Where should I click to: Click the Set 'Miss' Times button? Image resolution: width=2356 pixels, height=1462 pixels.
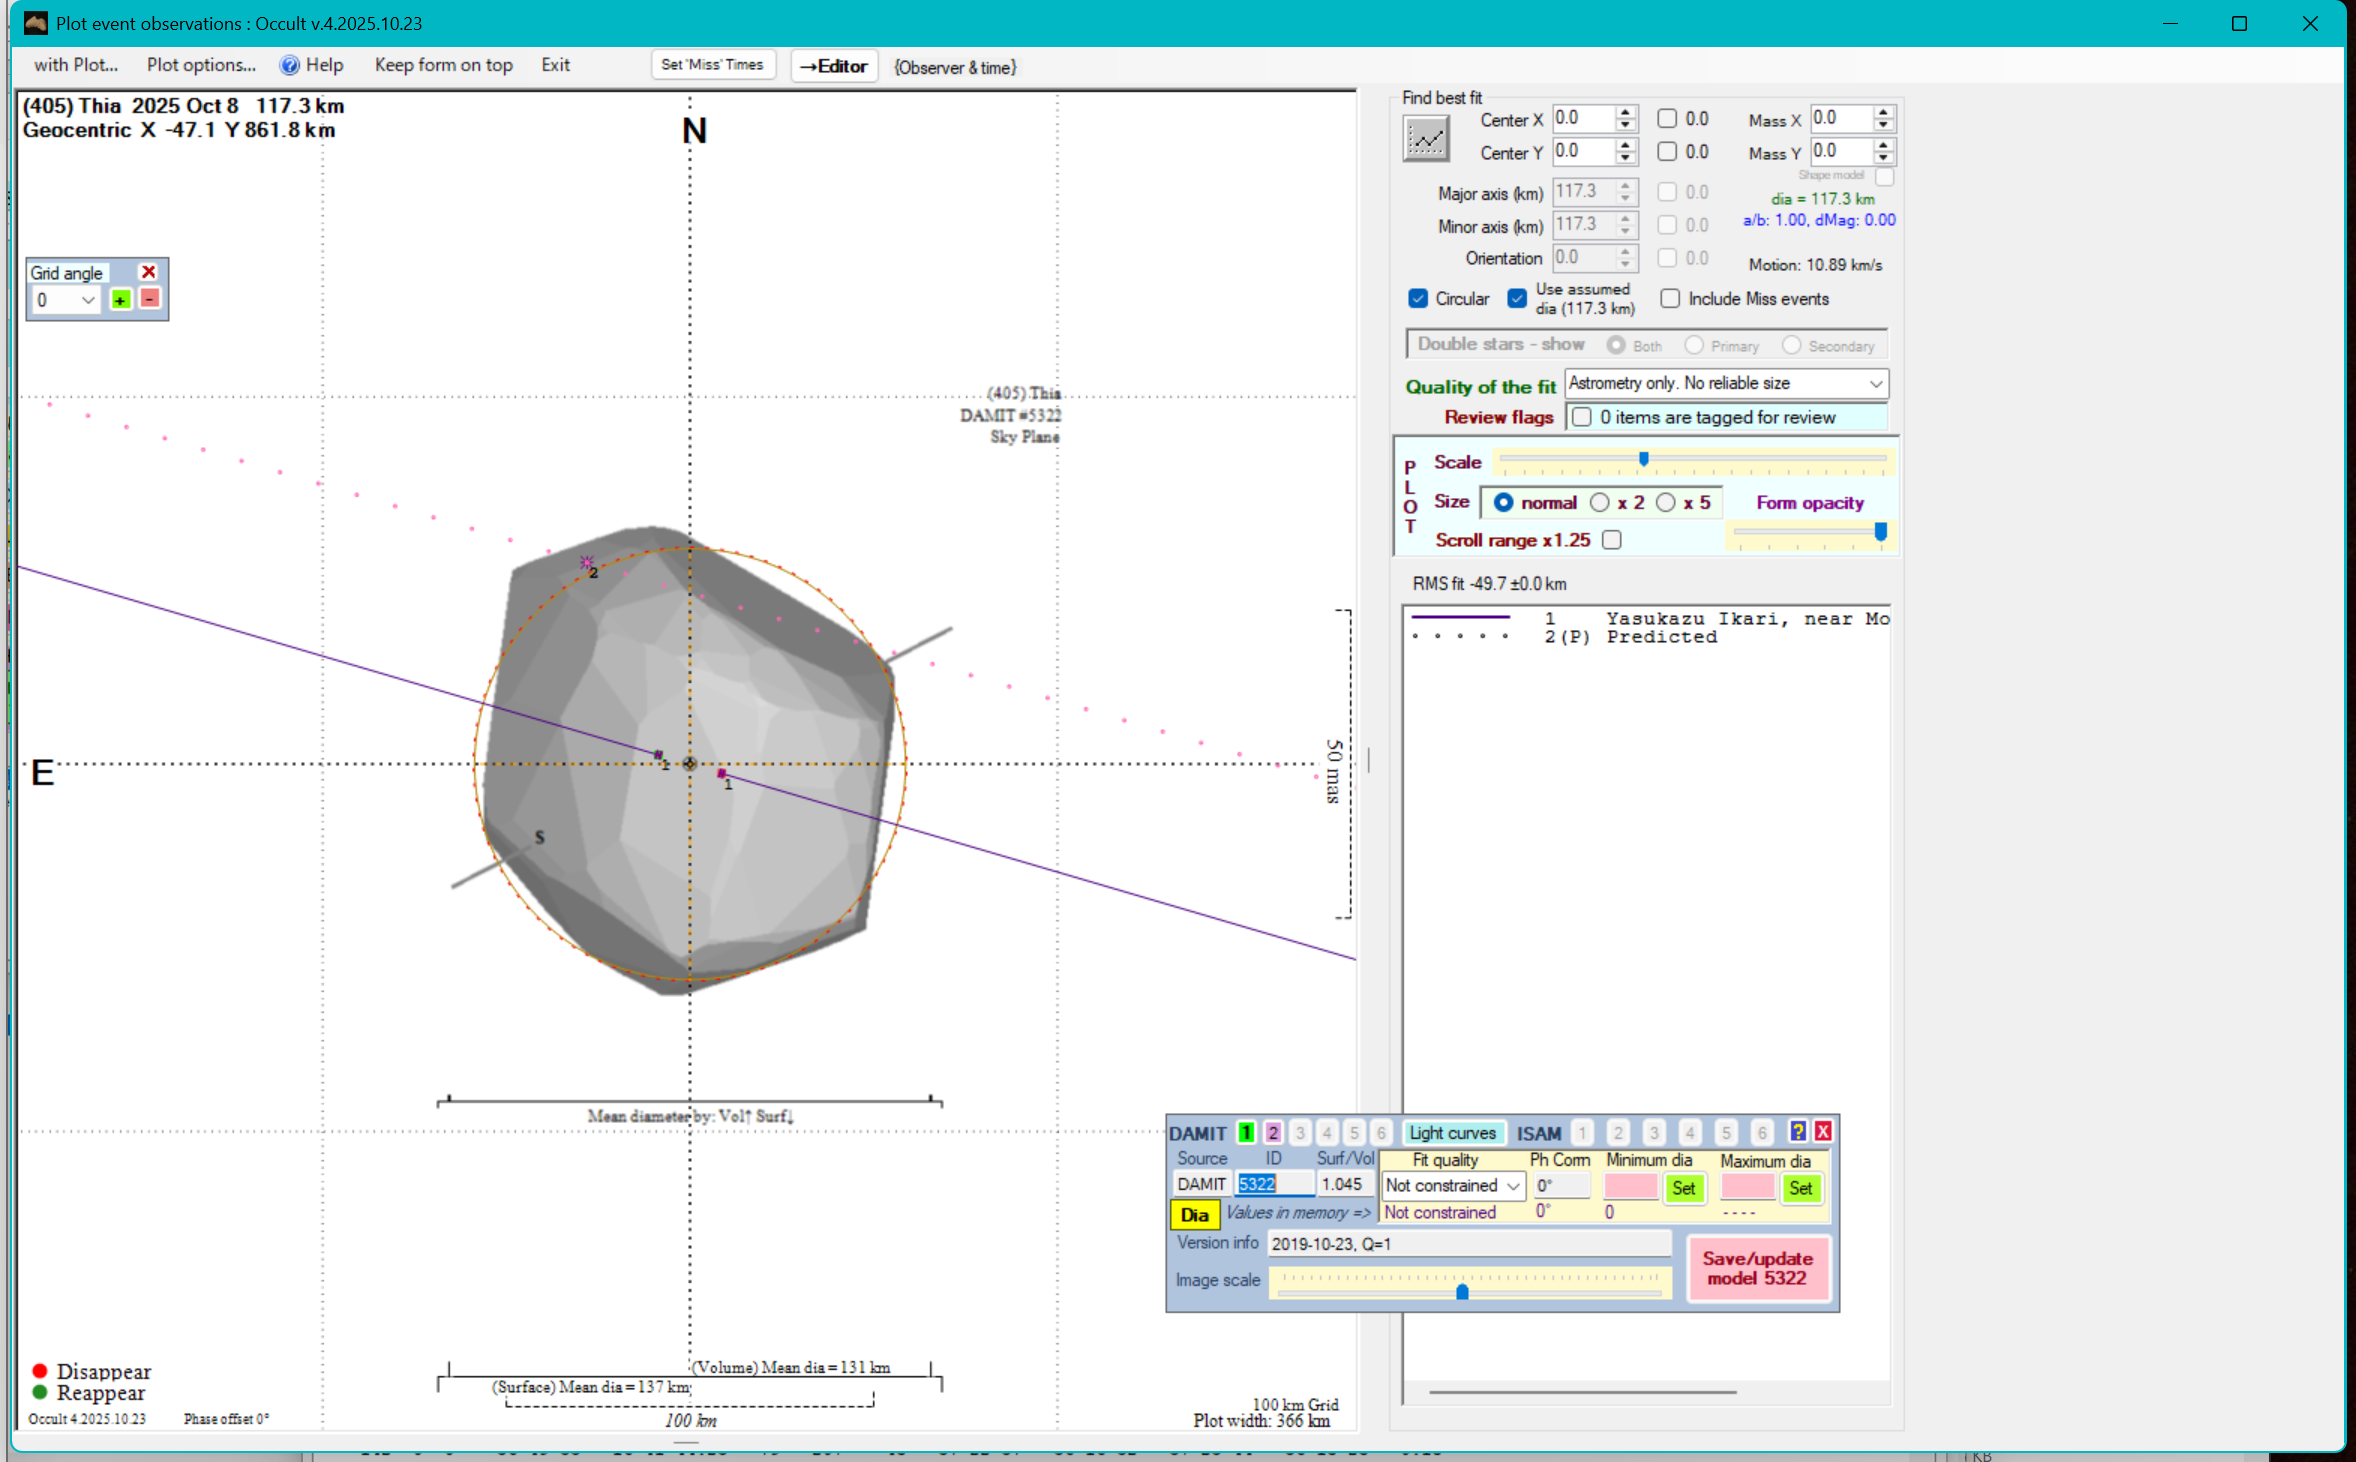tap(712, 65)
